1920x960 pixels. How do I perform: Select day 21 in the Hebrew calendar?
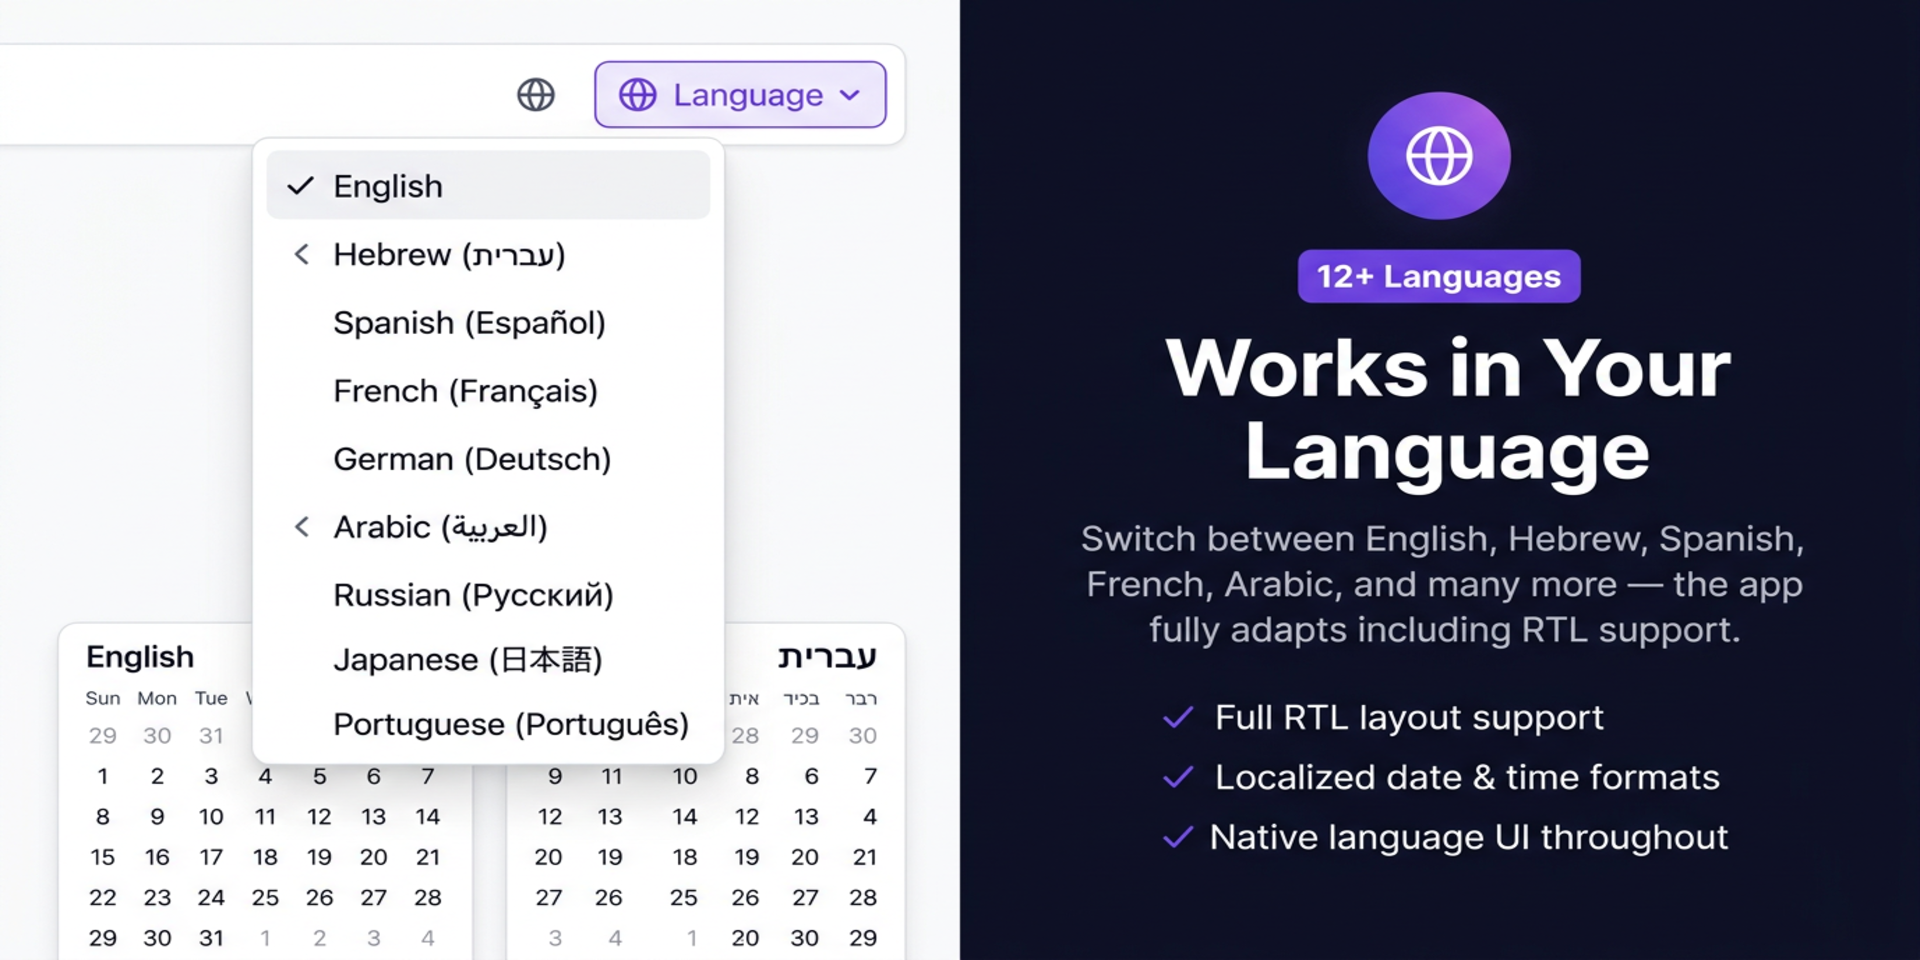pos(865,857)
